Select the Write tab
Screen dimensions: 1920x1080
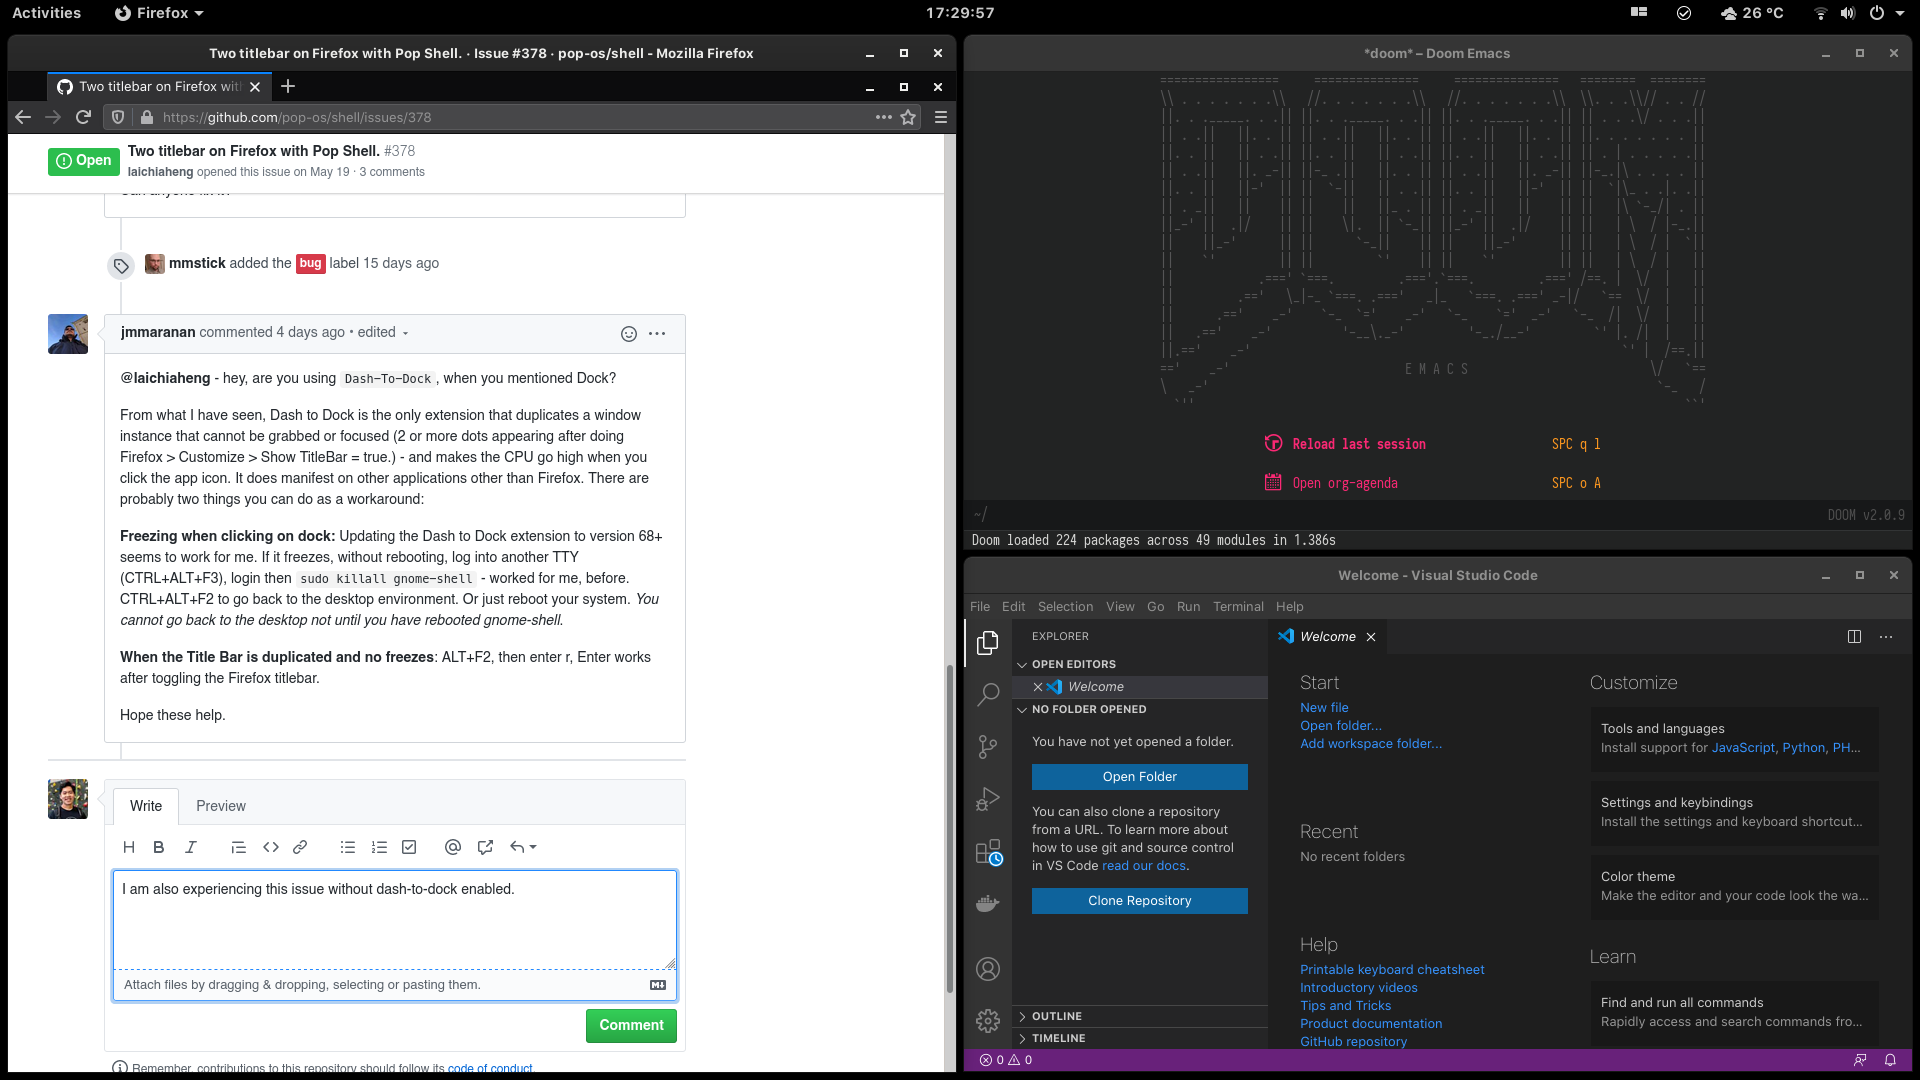146,806
